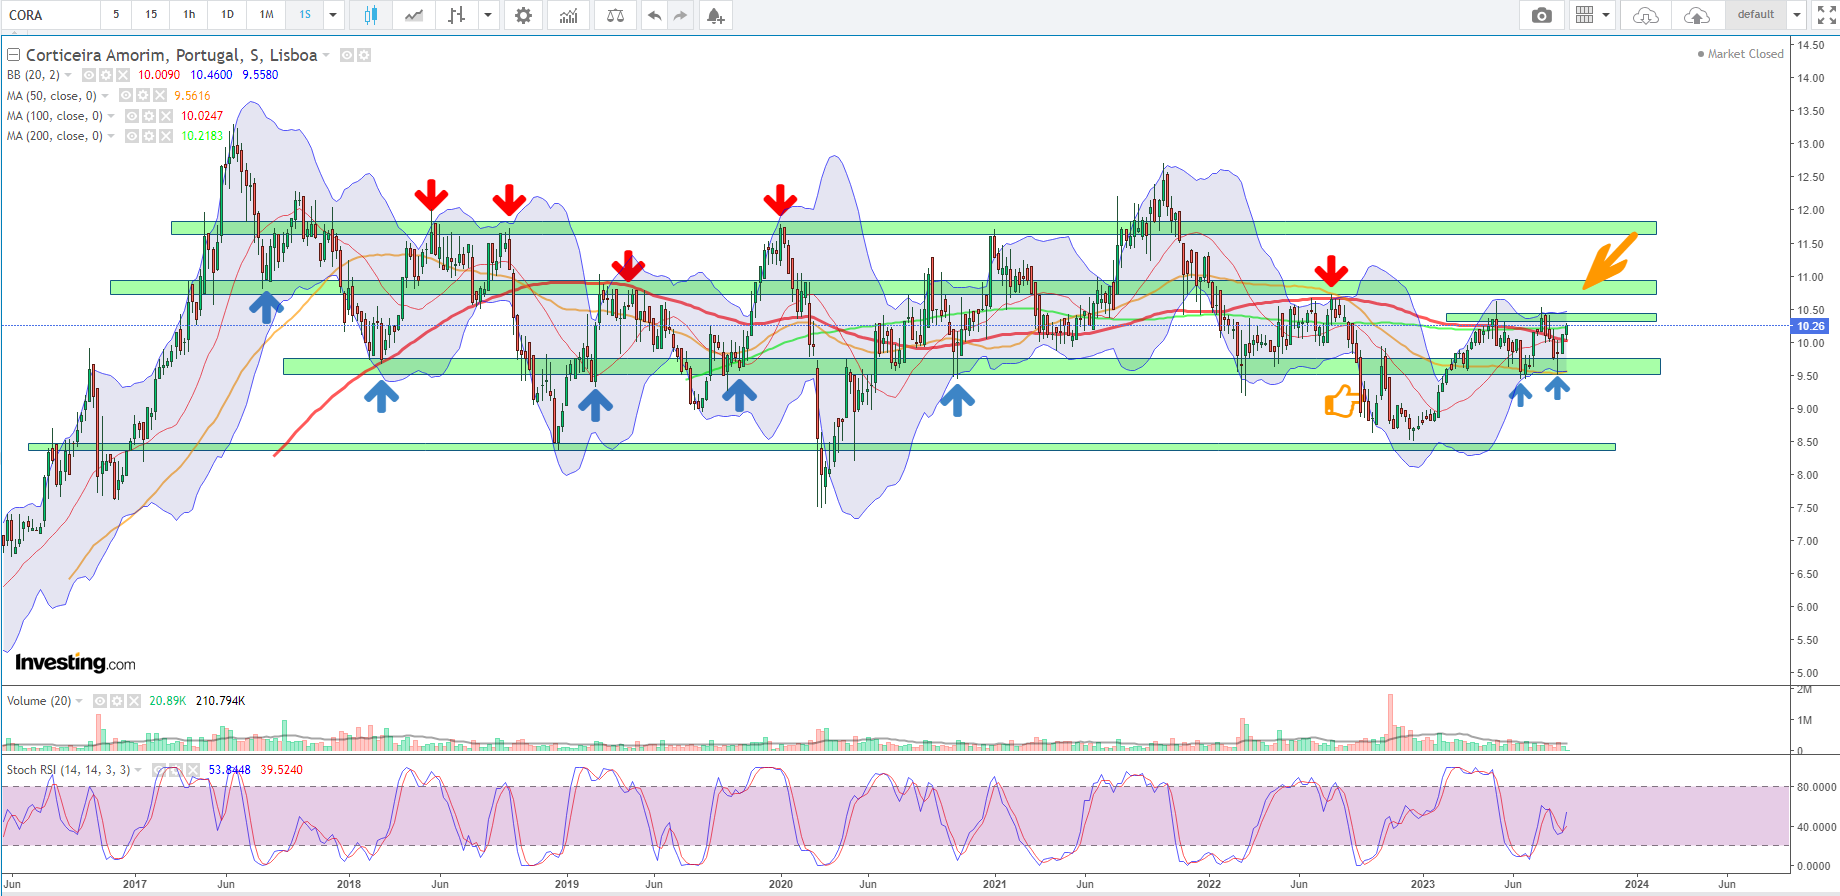Select the 1D timeframe
Viewport: 1840px width, 896px height.
pyautogui.click(x=227, y=15)
